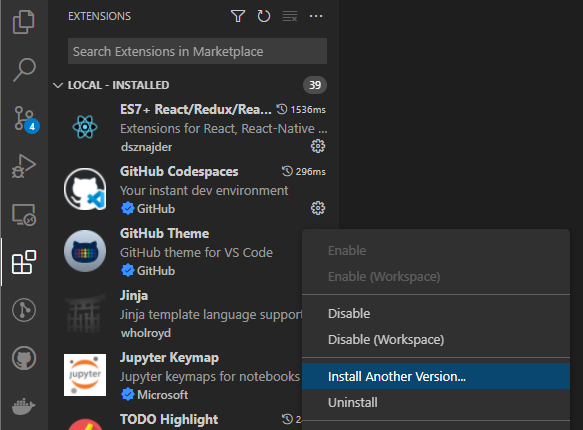Click the ES7+ React extension logo
The image size is (583, 430).
click(x=85, y=127)
